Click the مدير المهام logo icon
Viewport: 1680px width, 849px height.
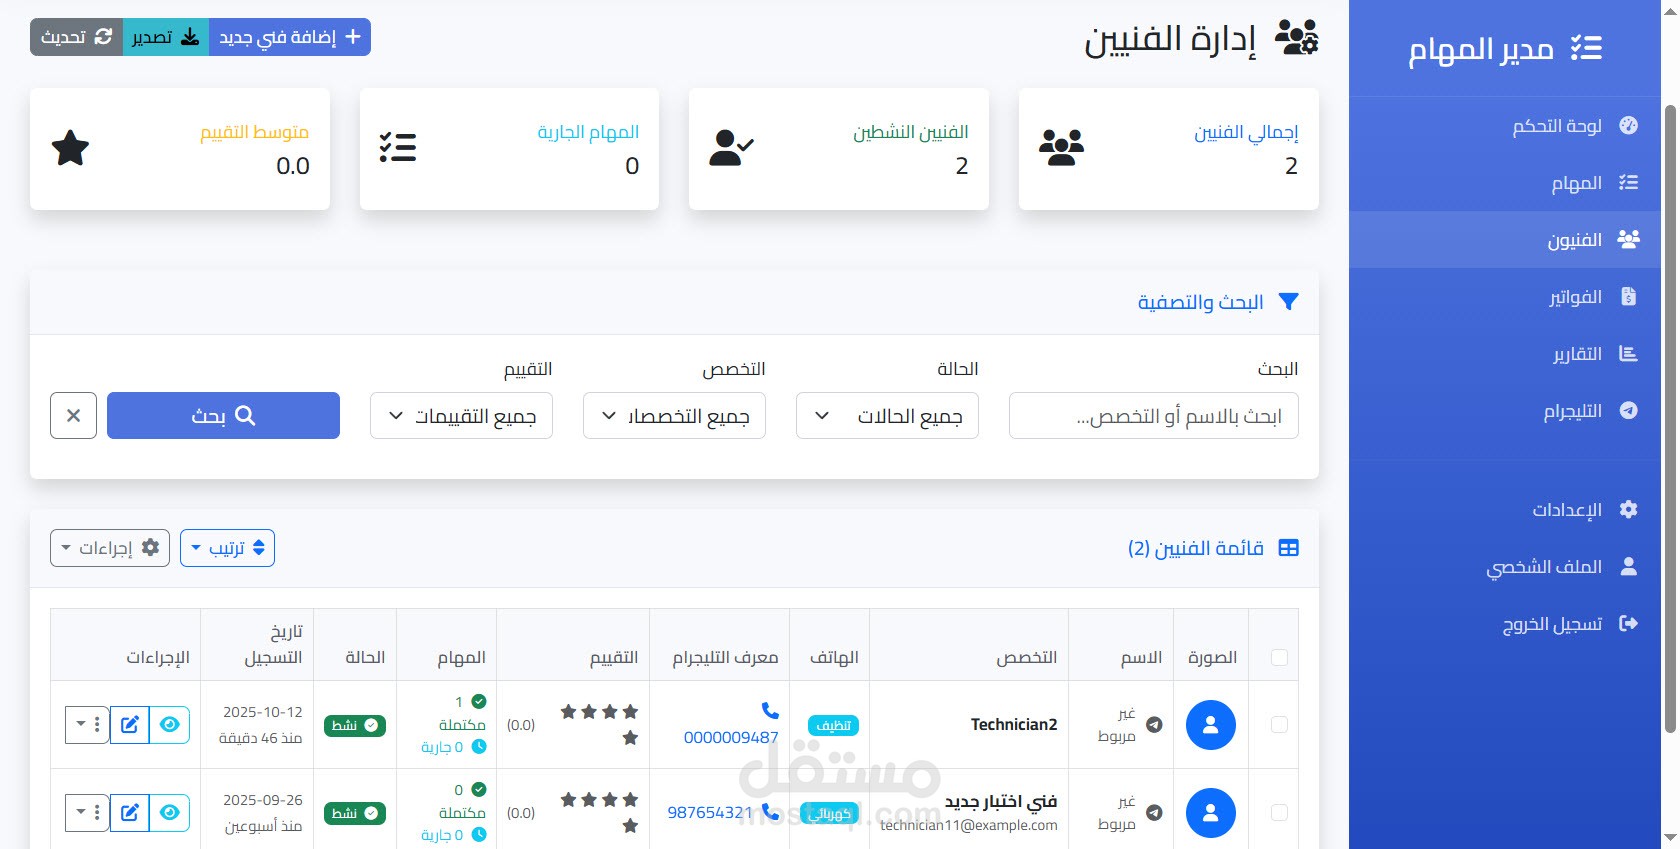tap(1586, 48)
